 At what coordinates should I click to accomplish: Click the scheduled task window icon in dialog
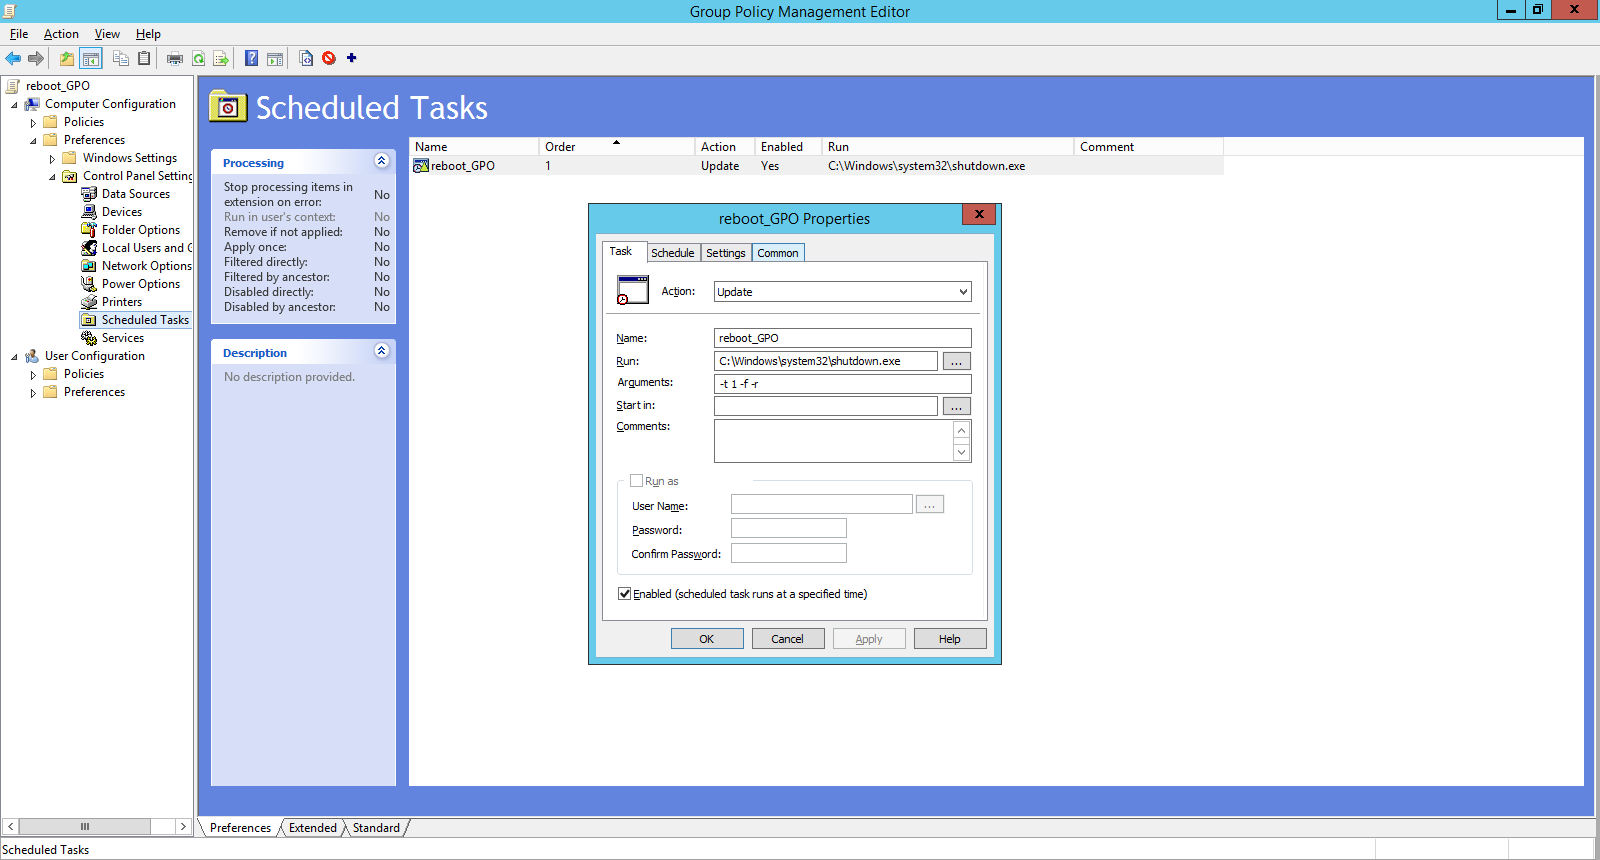[x=633, y=291]
